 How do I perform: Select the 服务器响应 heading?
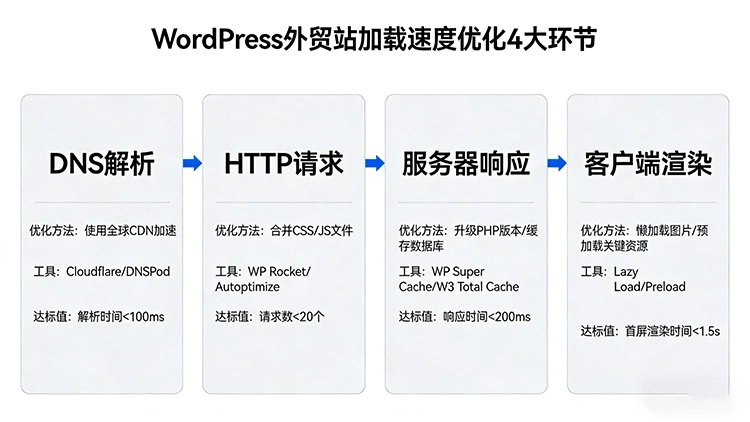click(466, 163)
